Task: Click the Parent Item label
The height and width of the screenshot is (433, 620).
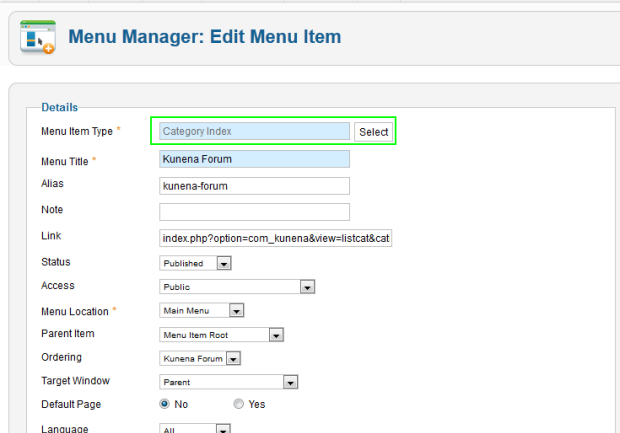Action: coord(68,333)
